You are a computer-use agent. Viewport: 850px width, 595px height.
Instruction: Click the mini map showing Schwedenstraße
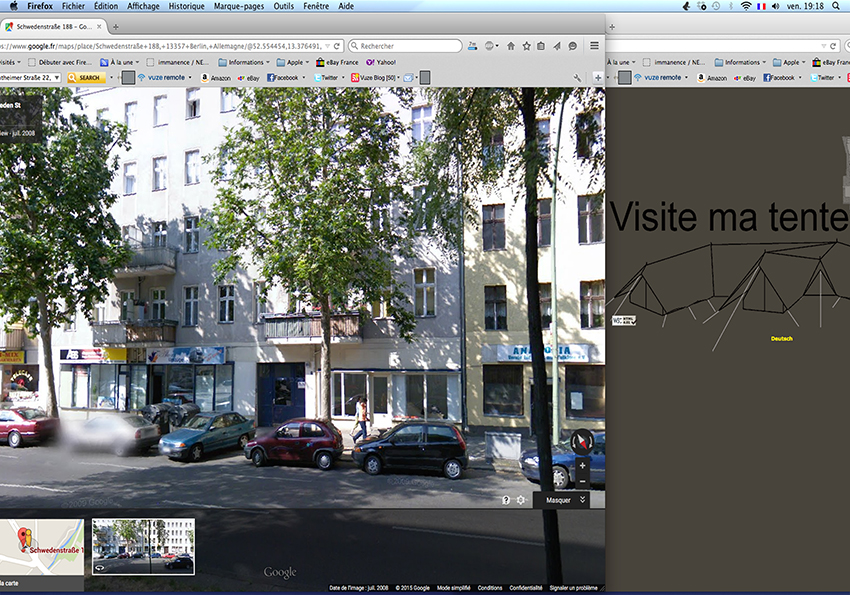42,547
